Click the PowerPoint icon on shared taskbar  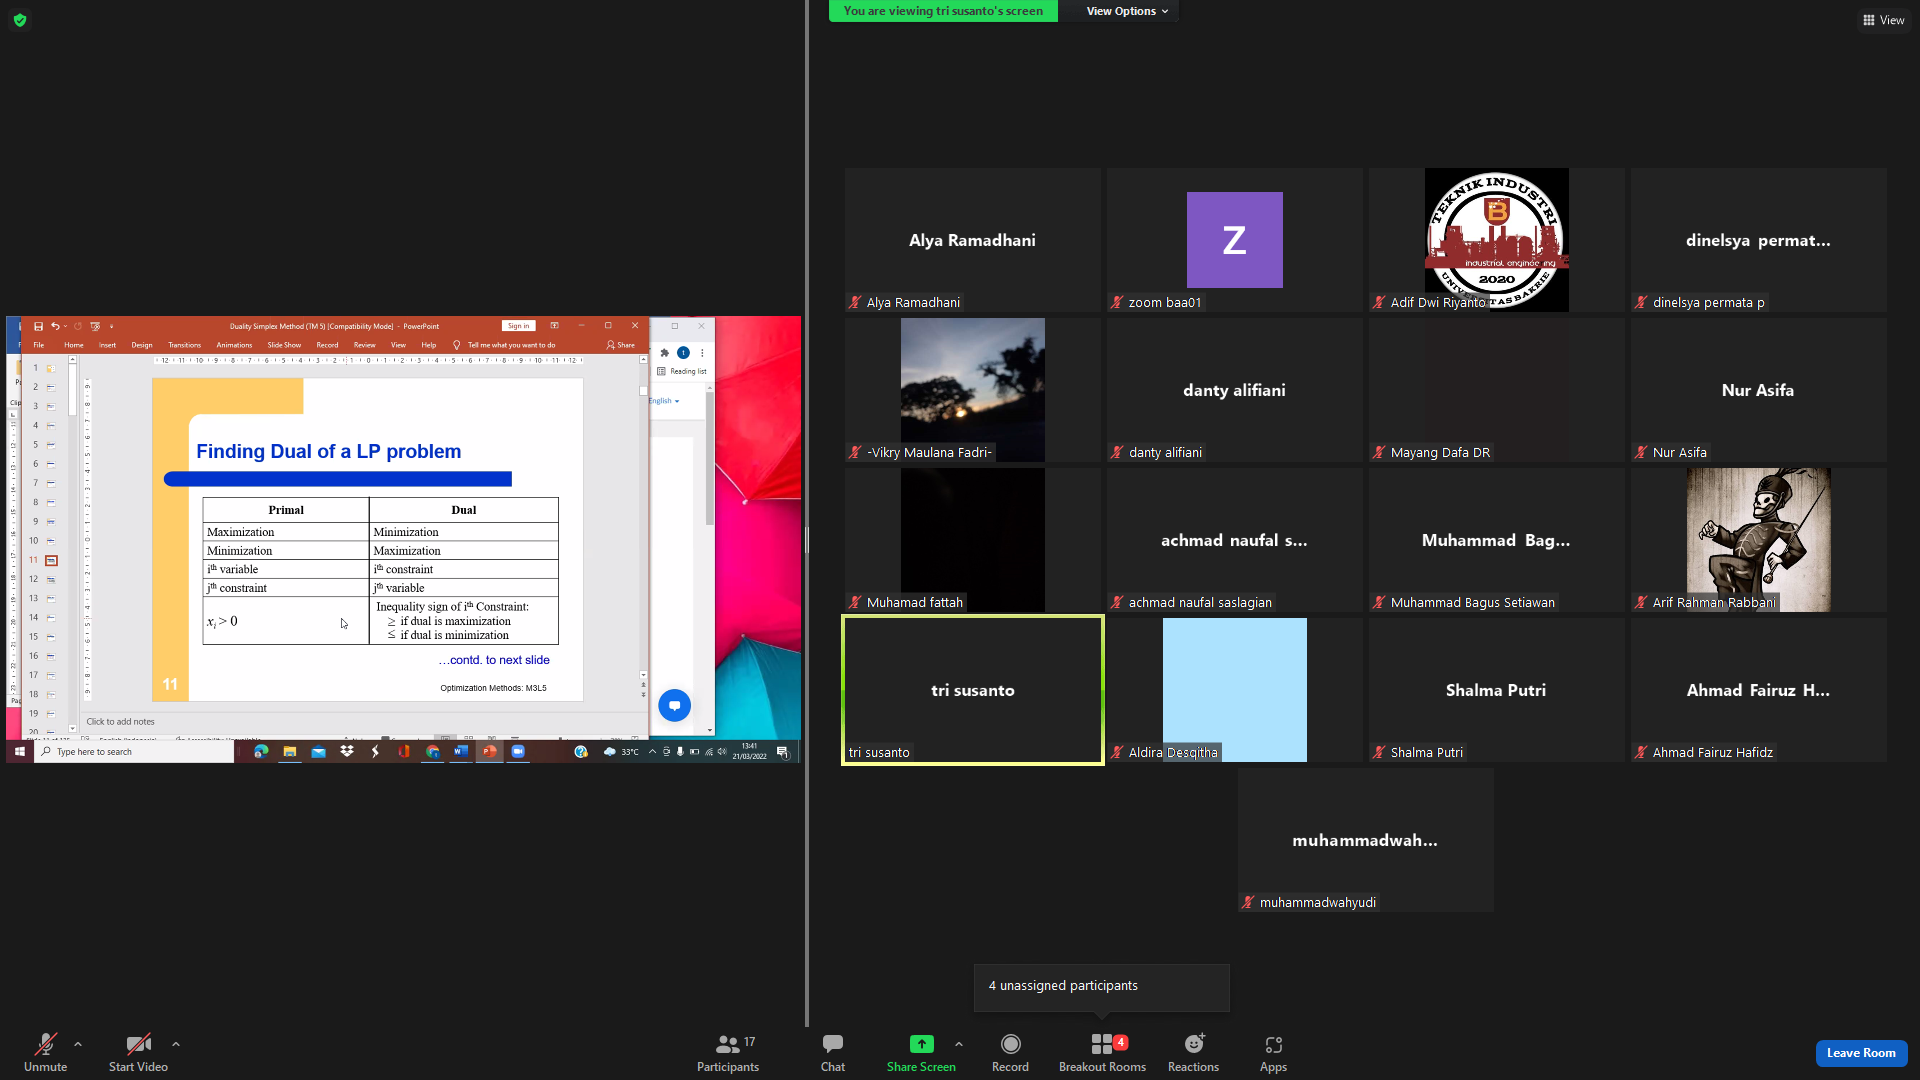tap(490, 751)
